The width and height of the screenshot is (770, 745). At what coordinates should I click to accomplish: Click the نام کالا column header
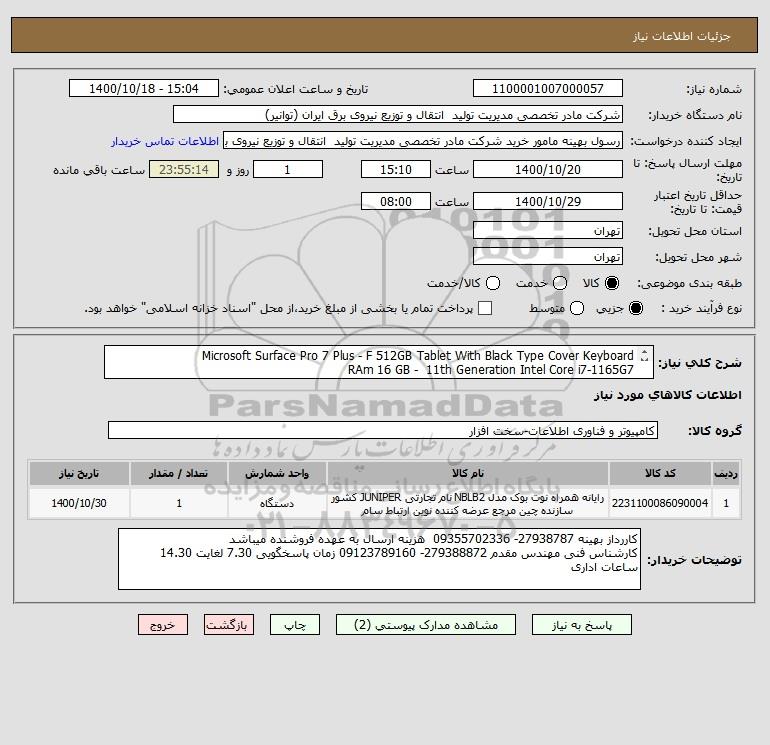click(468, 473)
